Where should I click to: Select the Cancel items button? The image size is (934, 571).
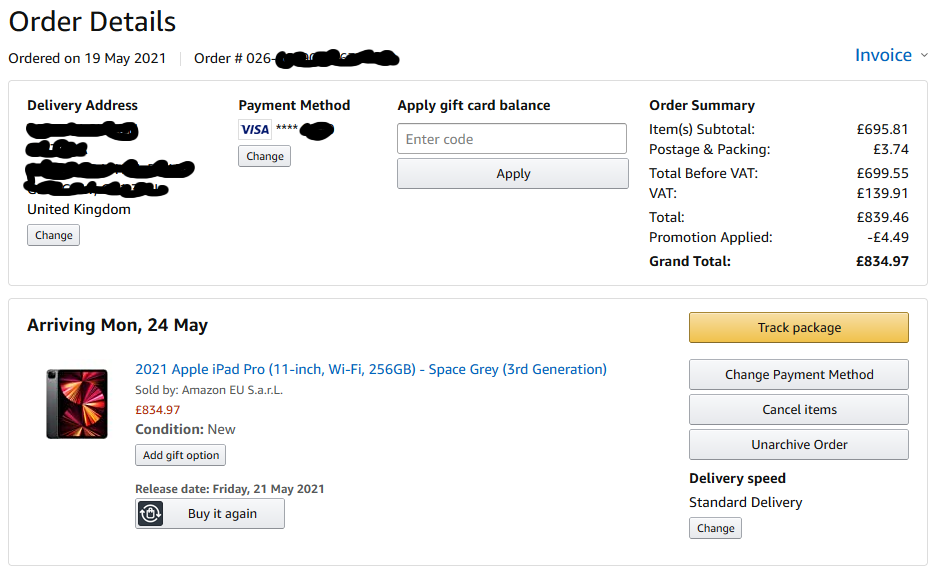pyautogui.click(x=798, y=409)
